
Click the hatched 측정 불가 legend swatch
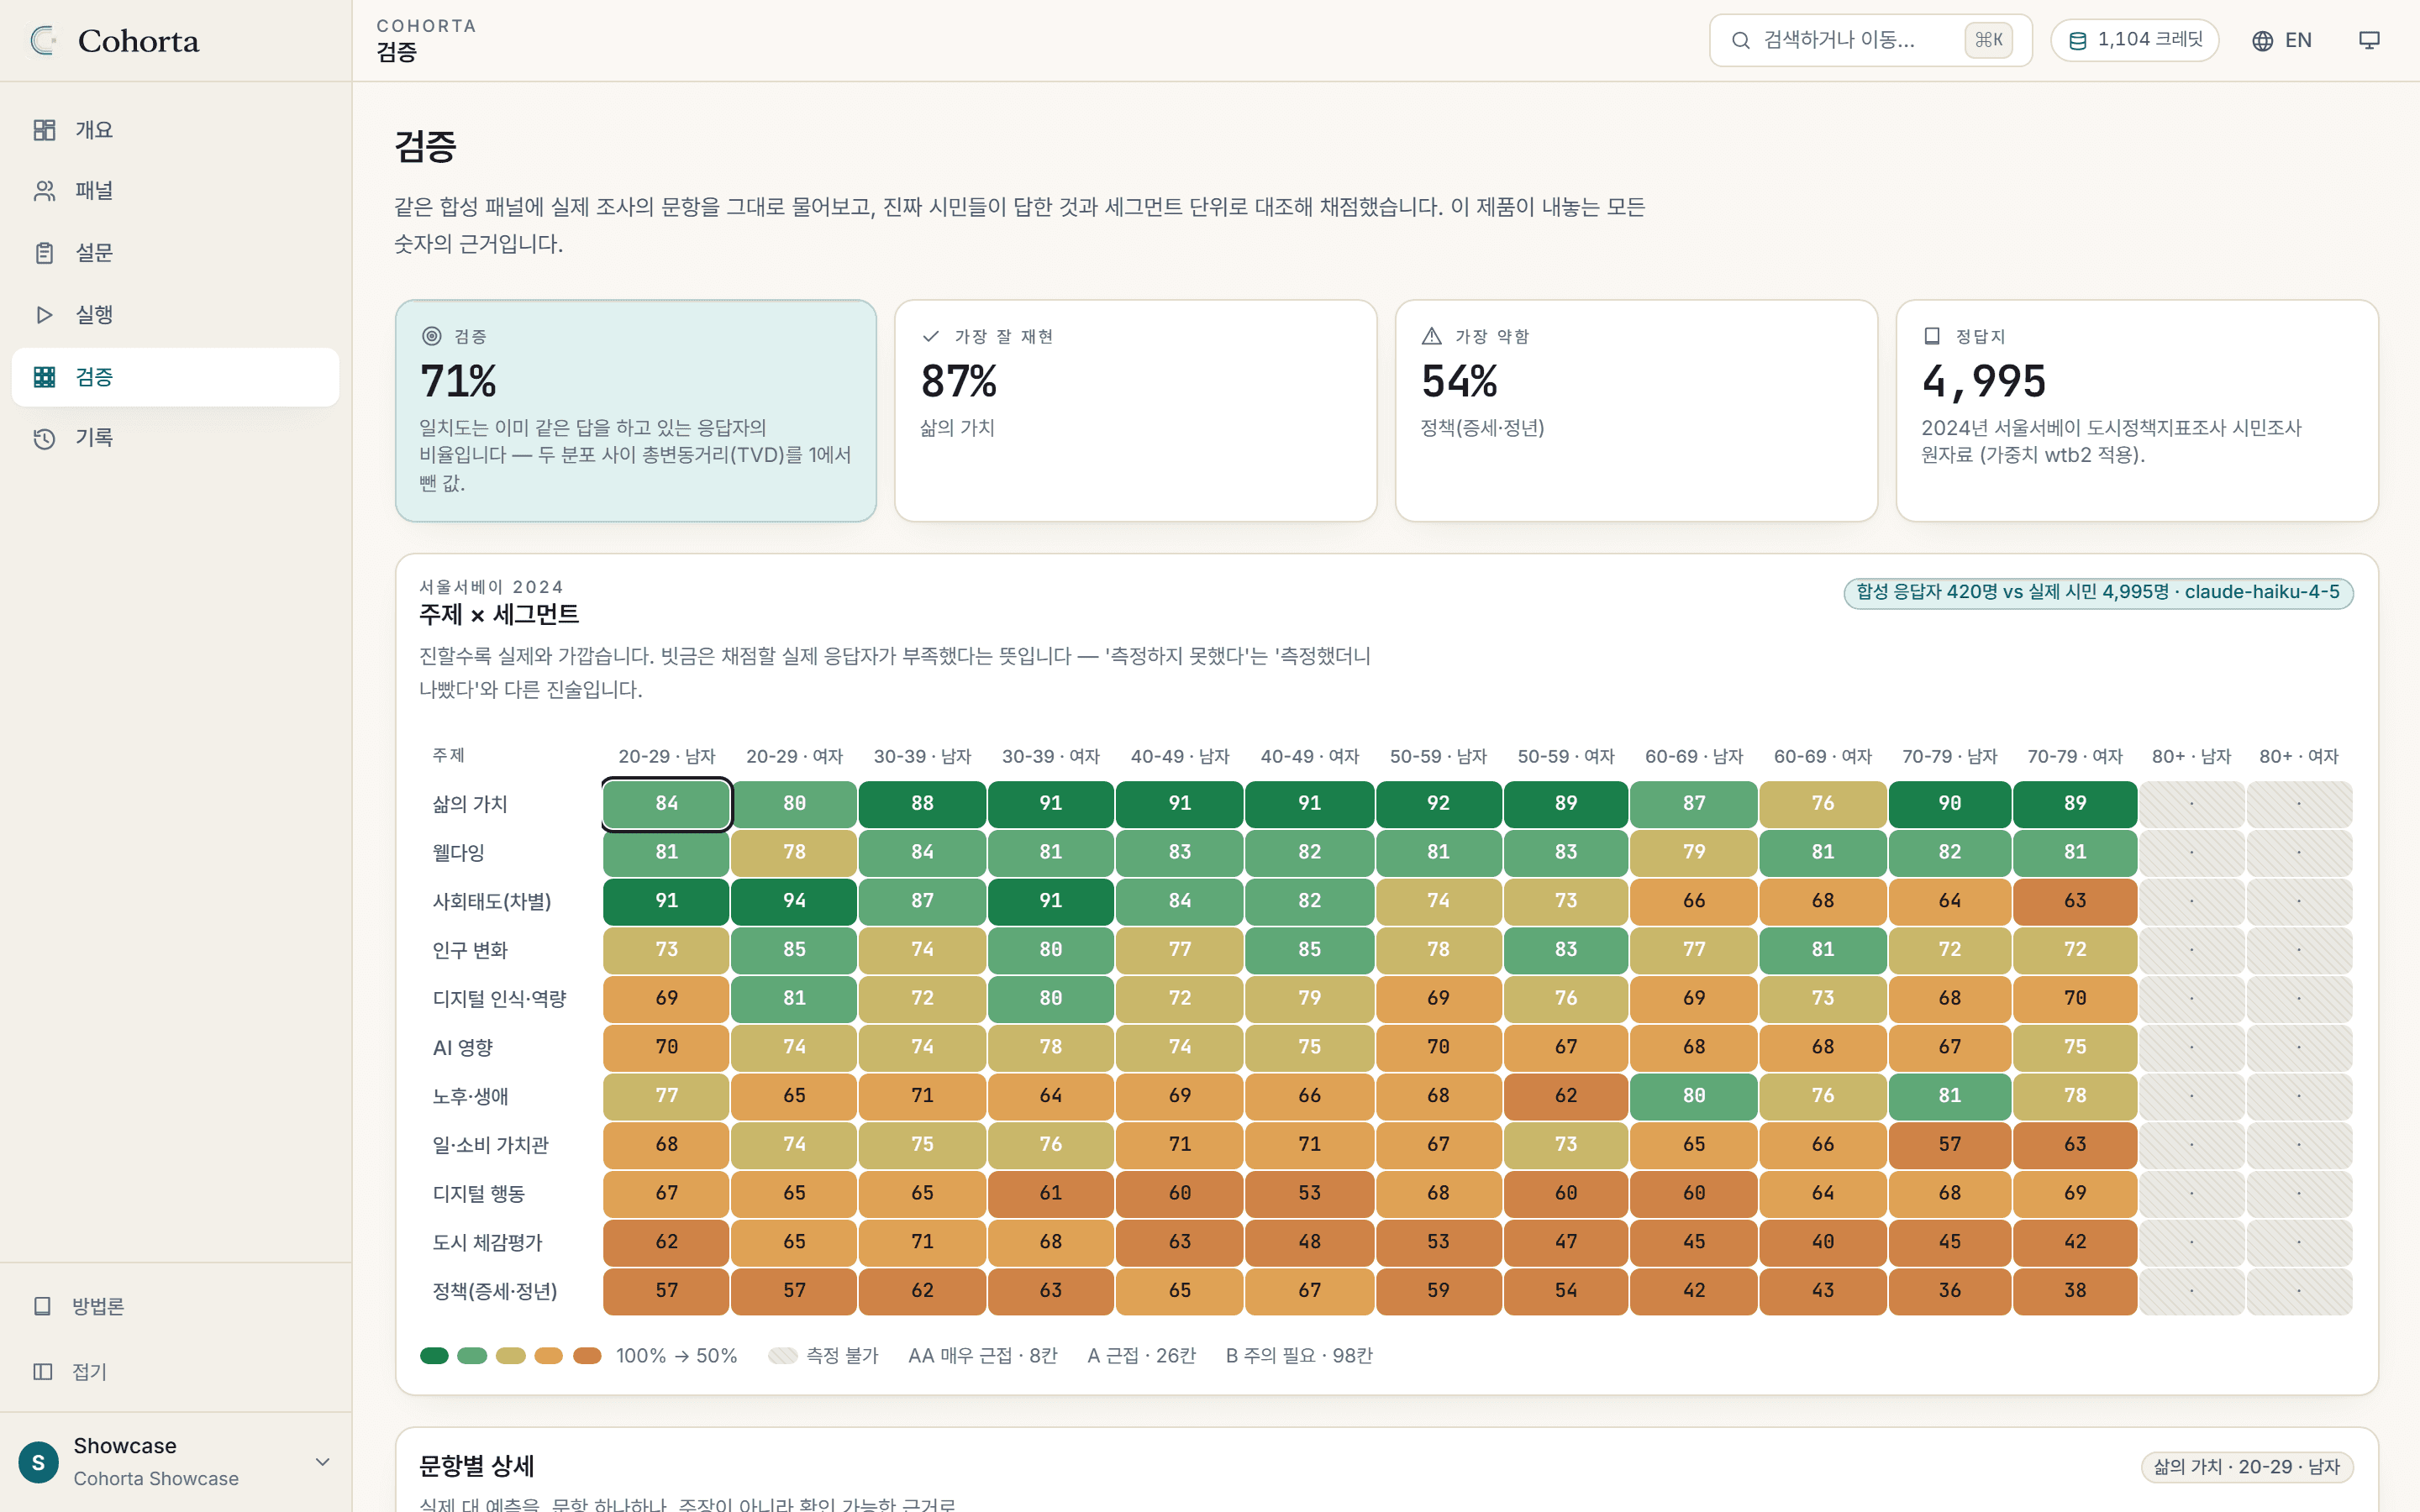783,1355
